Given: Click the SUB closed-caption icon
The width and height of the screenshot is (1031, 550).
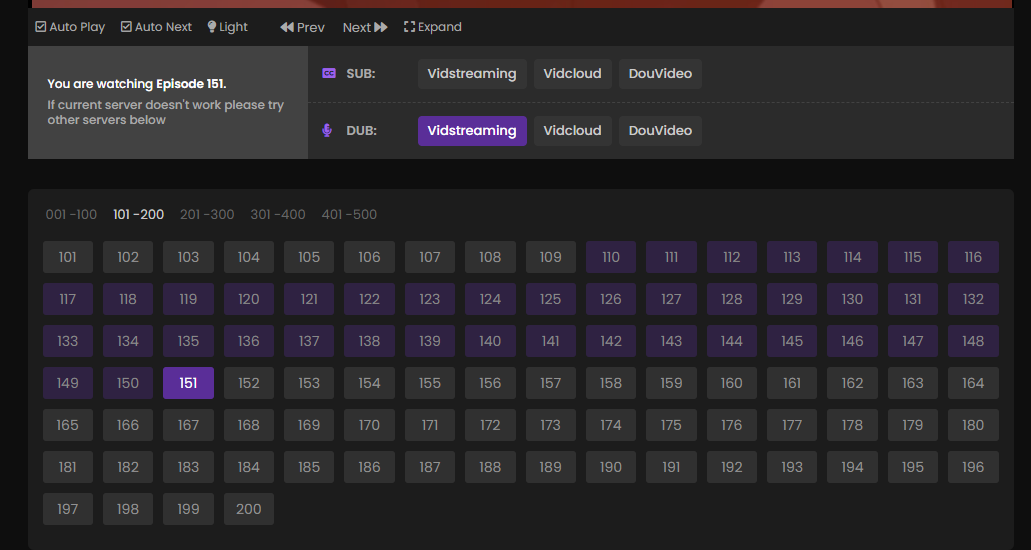Looking at the screenshot, I should pos(329,74).
